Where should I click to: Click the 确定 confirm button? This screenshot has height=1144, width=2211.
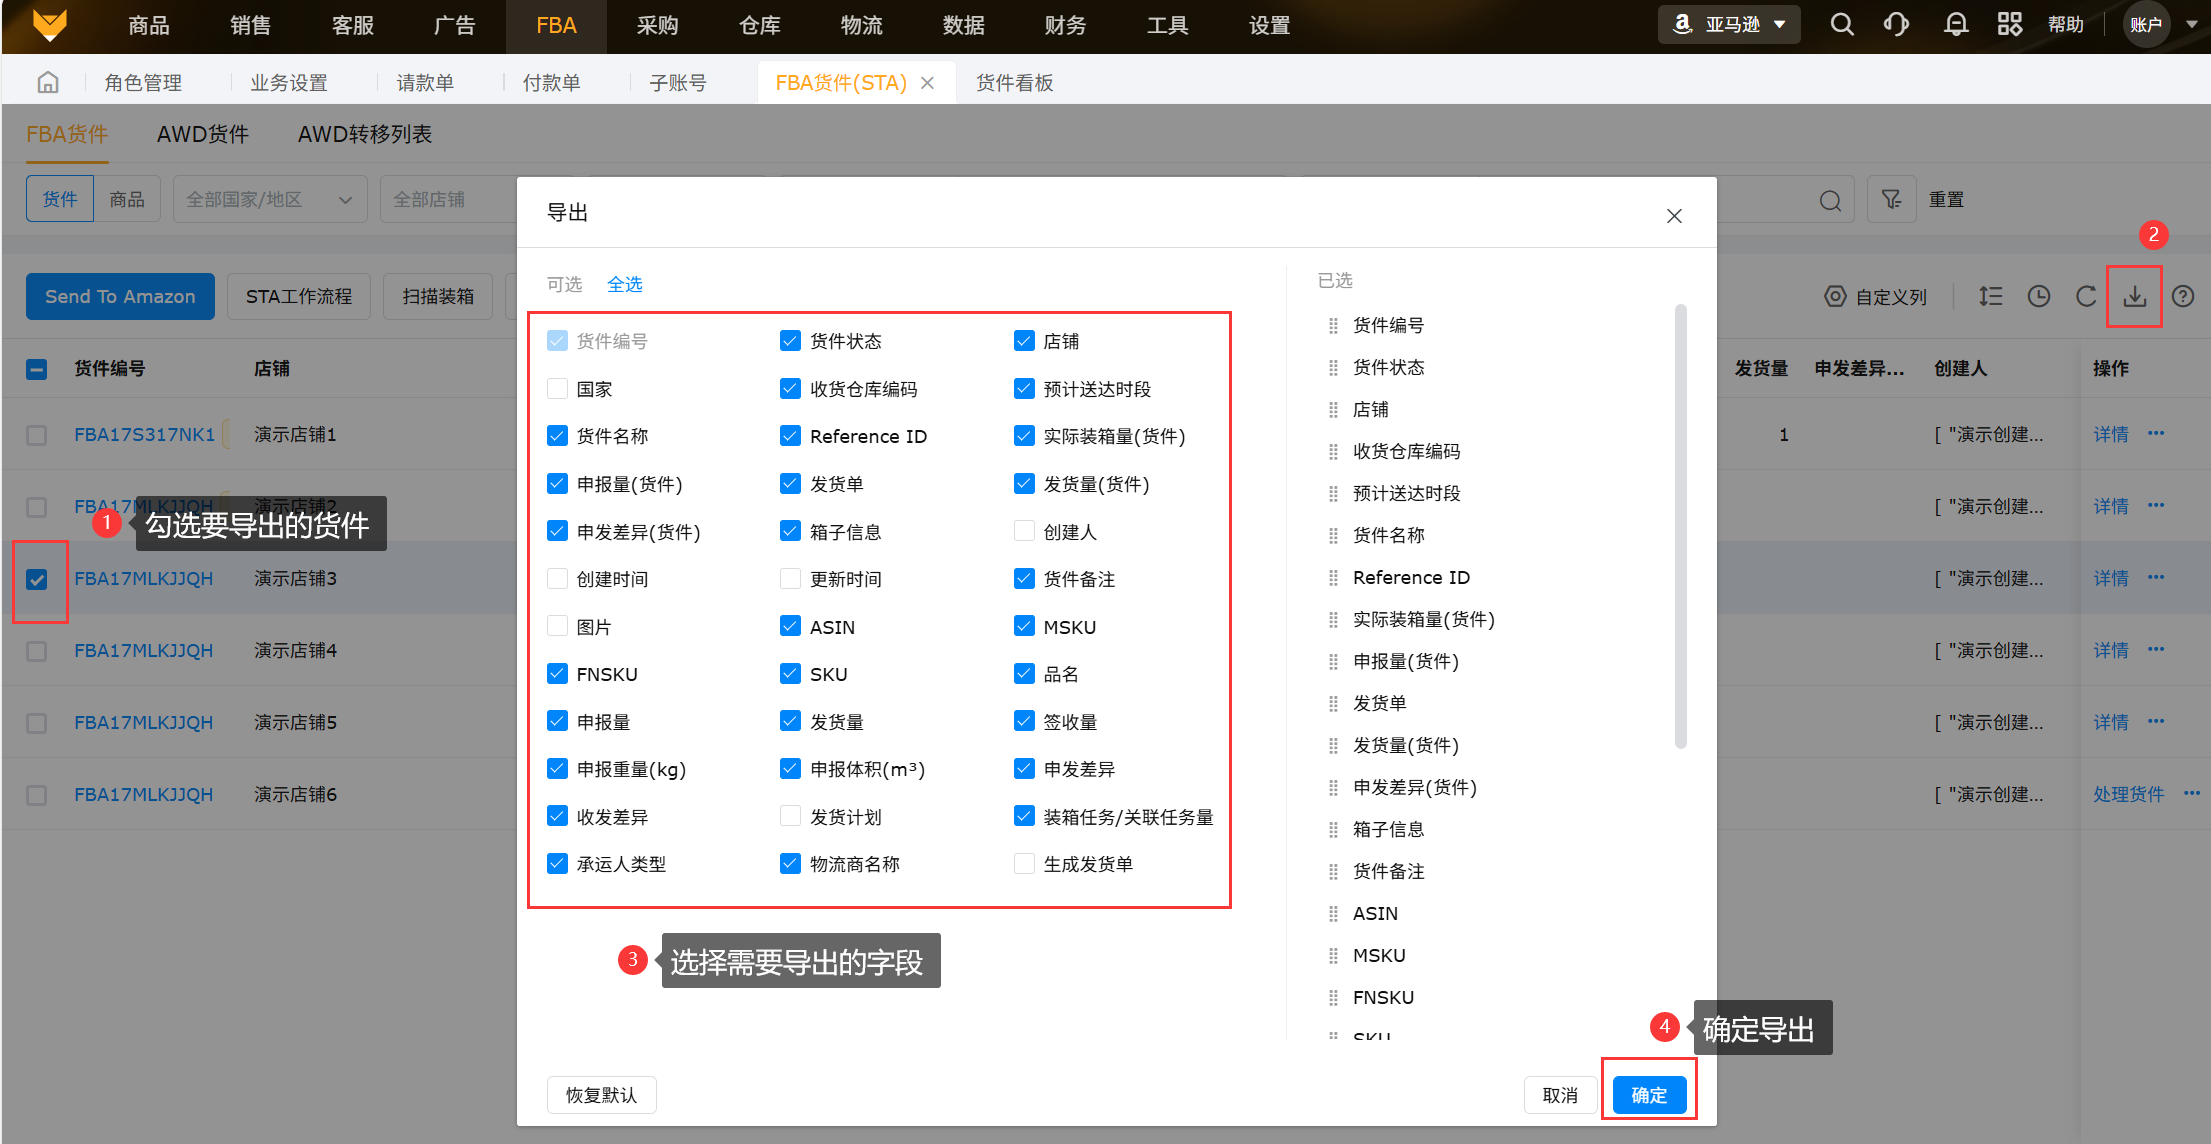(1648, 1095)
